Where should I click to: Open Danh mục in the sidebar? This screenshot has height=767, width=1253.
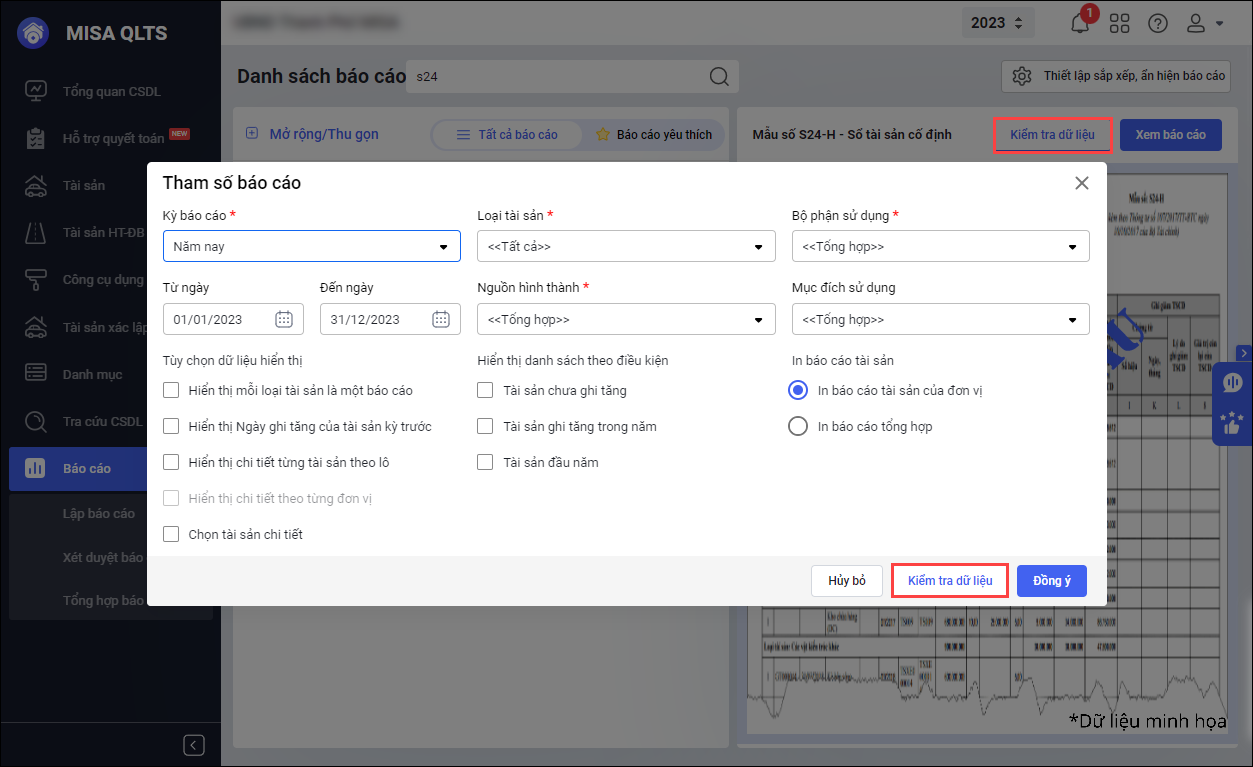[92, 374]
